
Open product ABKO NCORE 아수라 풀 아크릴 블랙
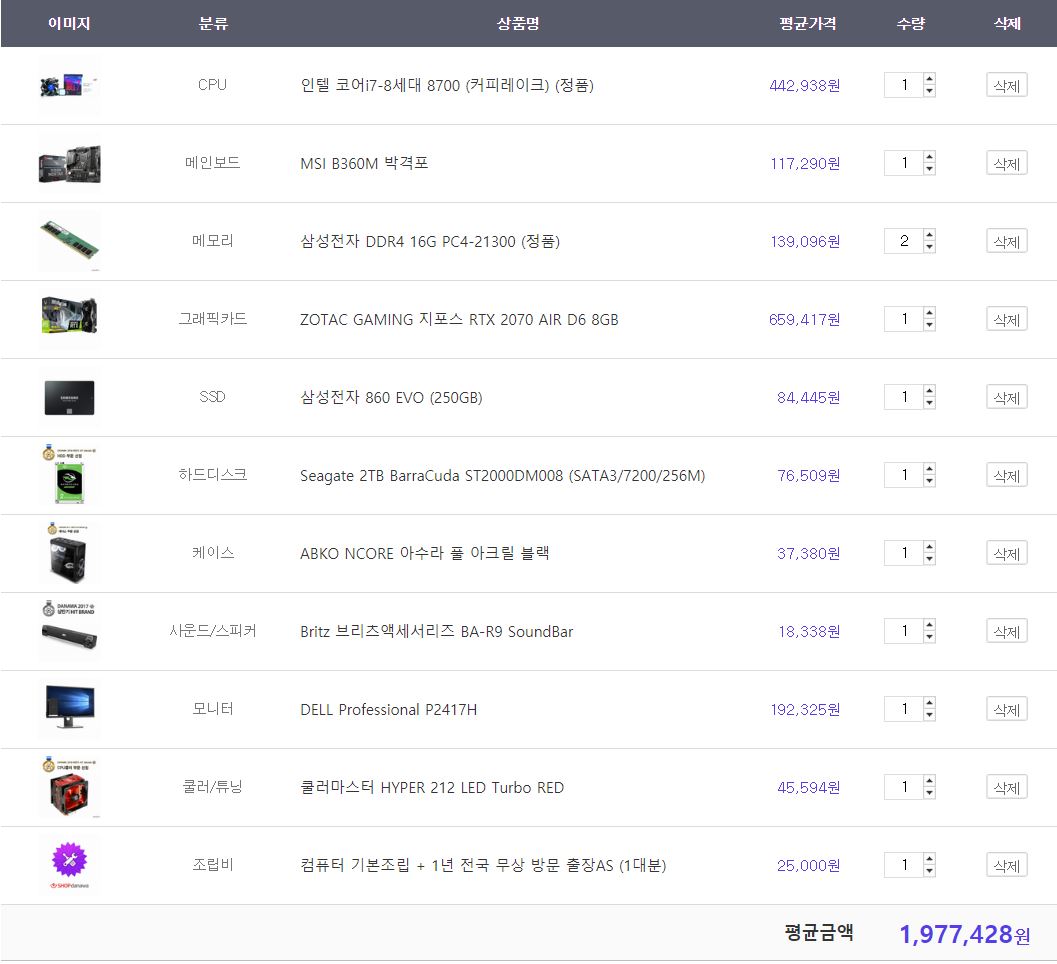[x=425, y=553]
